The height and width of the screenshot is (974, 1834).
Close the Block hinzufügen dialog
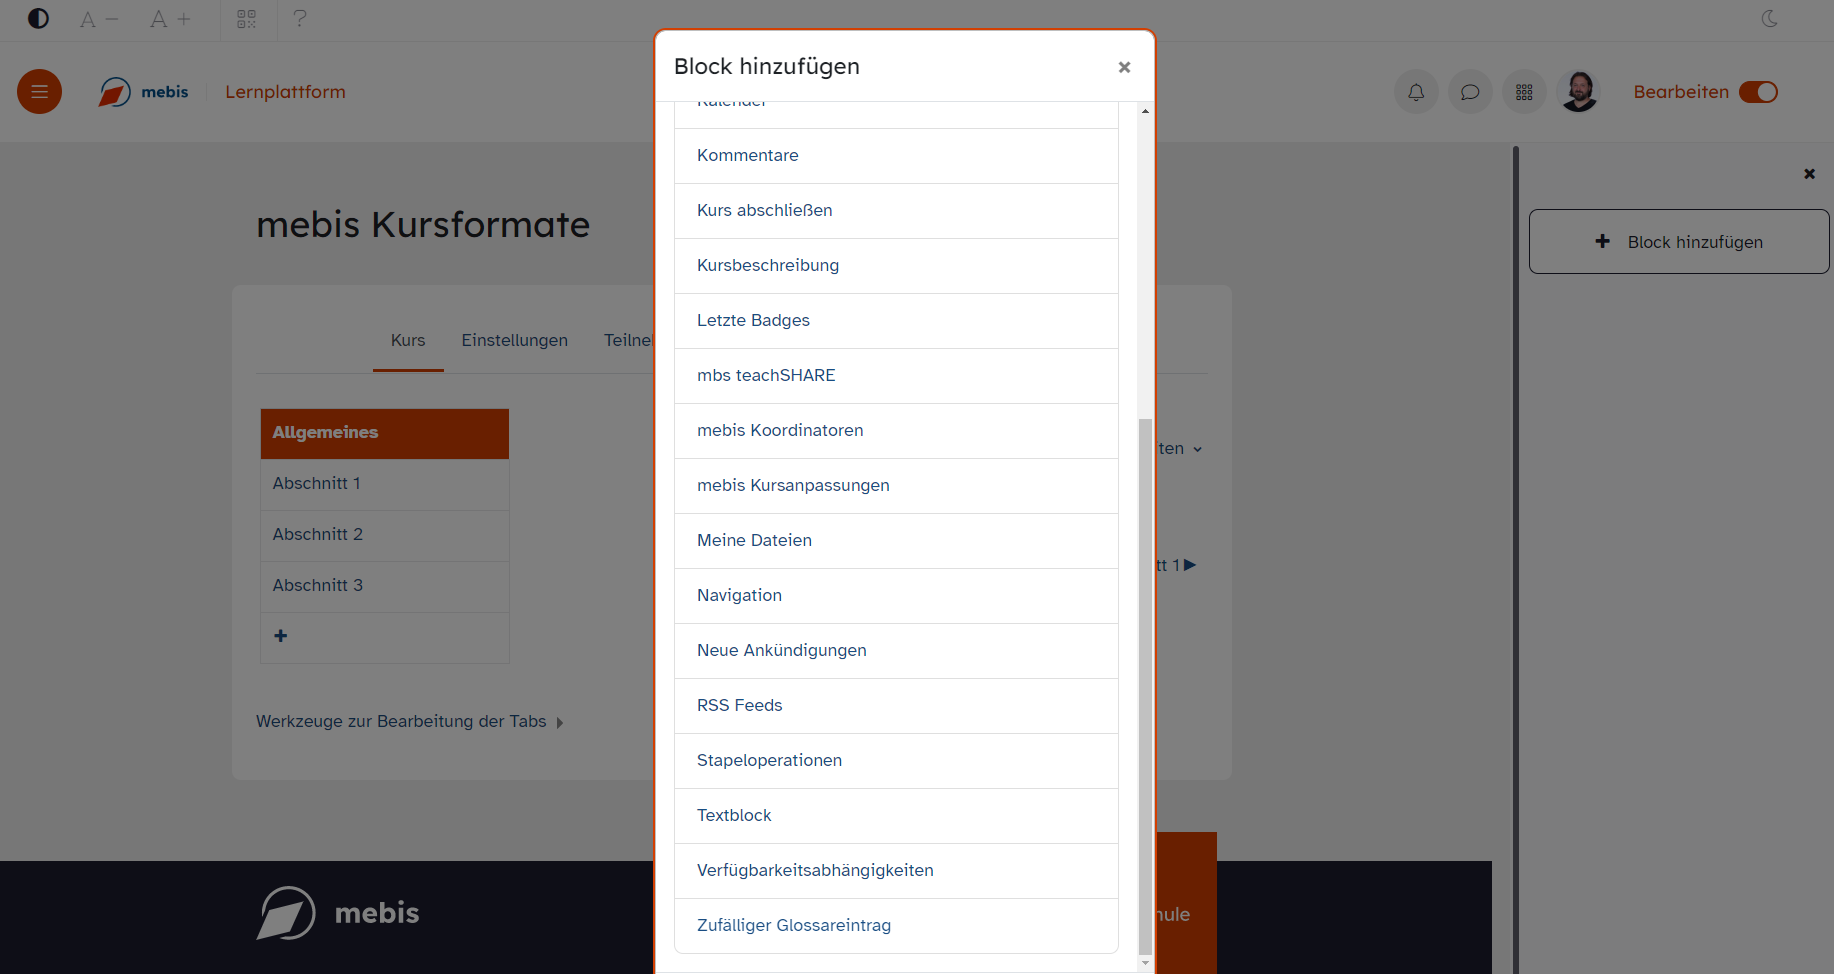coord(1124,67)
